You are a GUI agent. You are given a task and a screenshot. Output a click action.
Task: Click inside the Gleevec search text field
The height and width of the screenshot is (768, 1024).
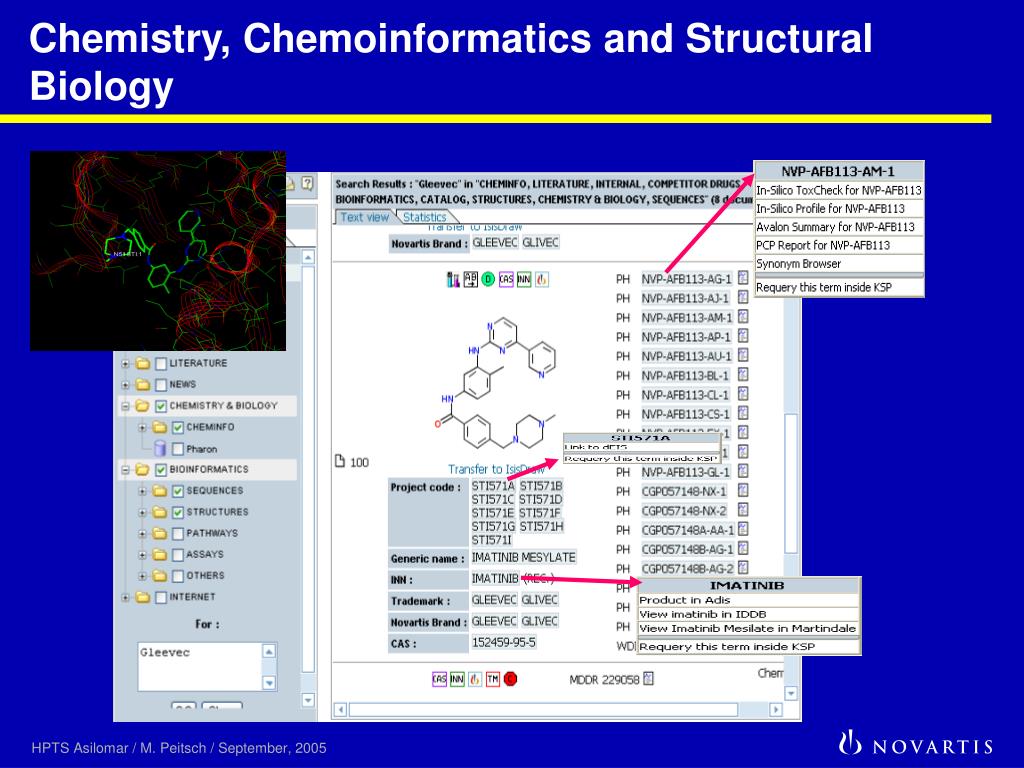point(200,666)
